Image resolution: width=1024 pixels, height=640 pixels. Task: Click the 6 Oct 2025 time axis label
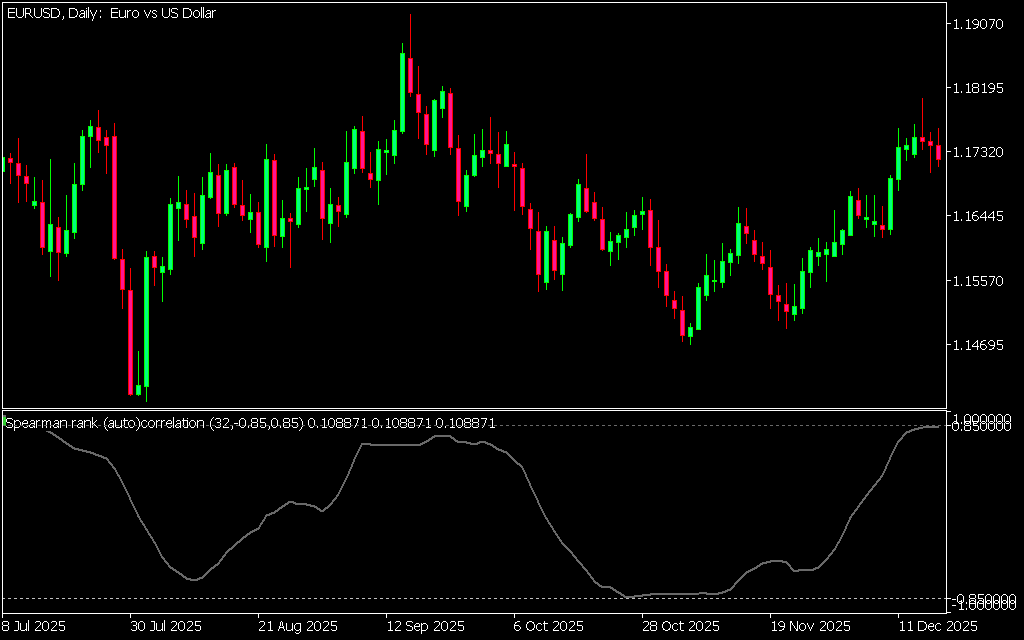pos(548,626)
